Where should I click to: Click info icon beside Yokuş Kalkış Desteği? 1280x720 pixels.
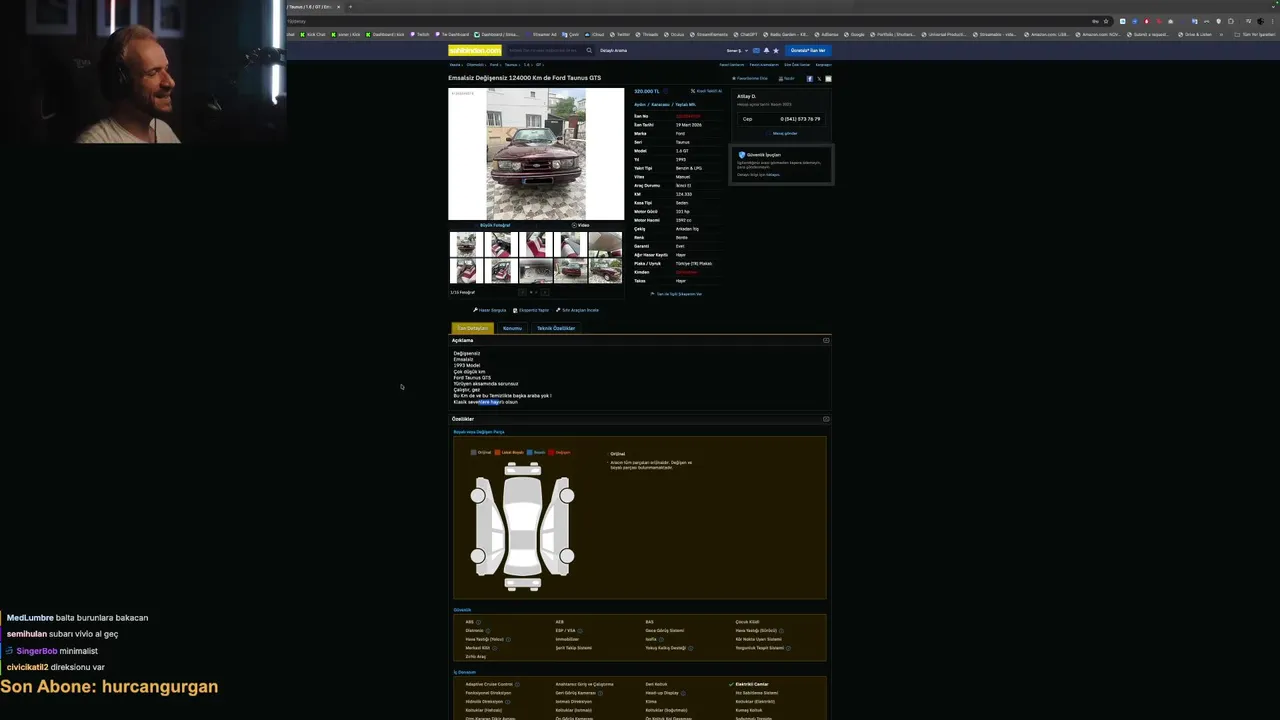[691, 648]
